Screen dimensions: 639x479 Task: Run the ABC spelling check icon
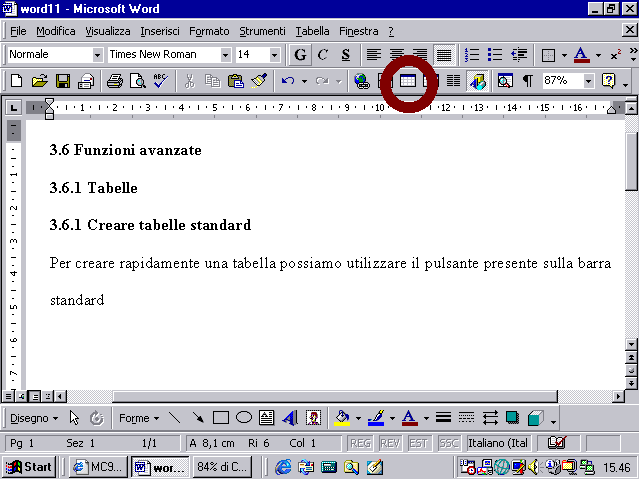[x=161, y=81]
